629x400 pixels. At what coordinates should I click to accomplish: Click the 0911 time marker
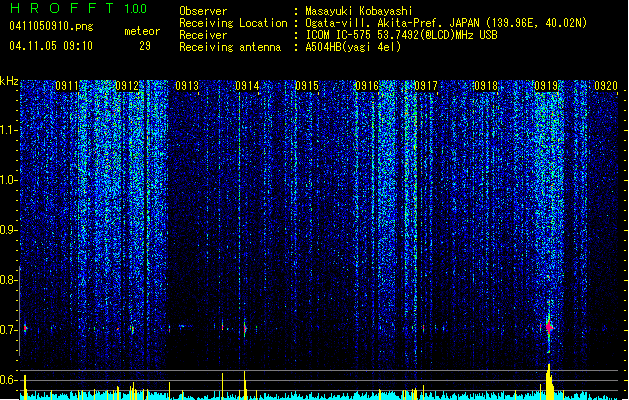67,86
